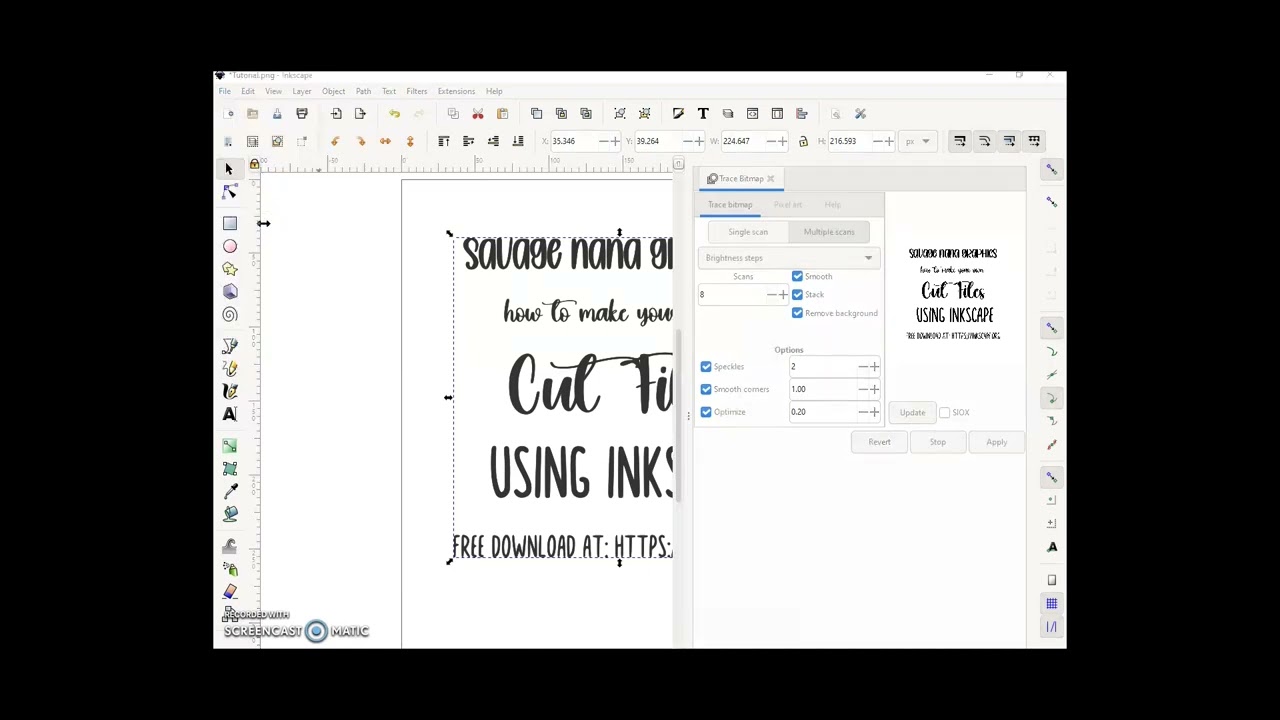Click the Print document icon
This screenshot has height=720, width=1280.
pyautogui.click(x=302, y=114)
